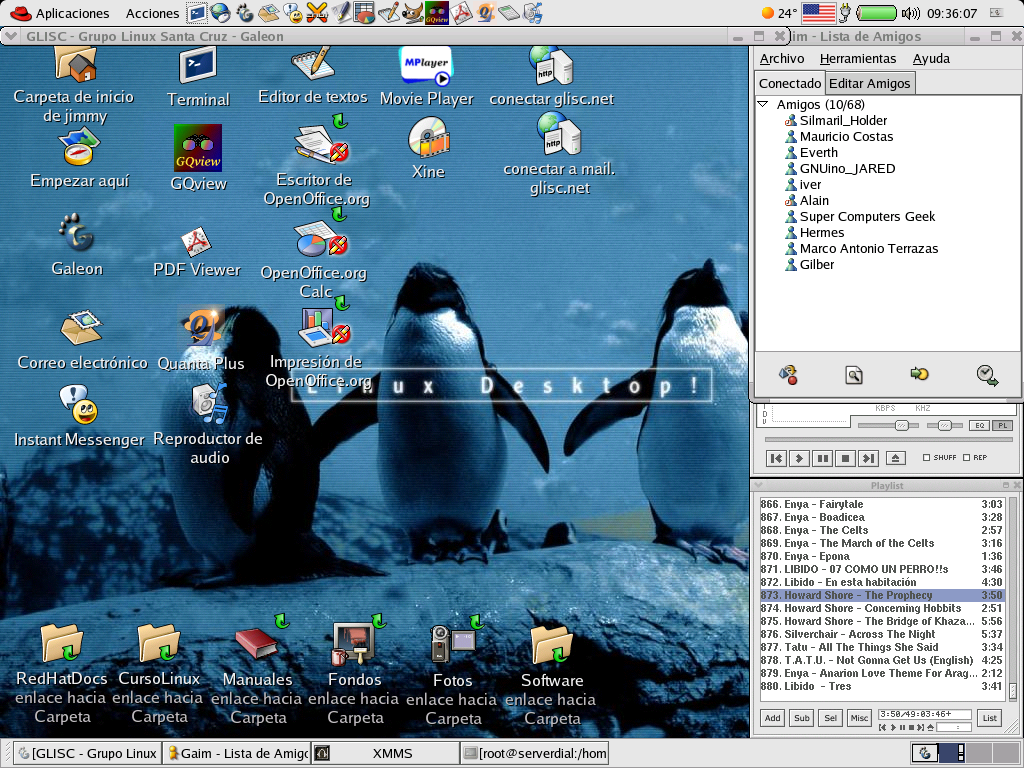Select the Conectado tab
1024x768 pixels.
click(x=790, y=84)
